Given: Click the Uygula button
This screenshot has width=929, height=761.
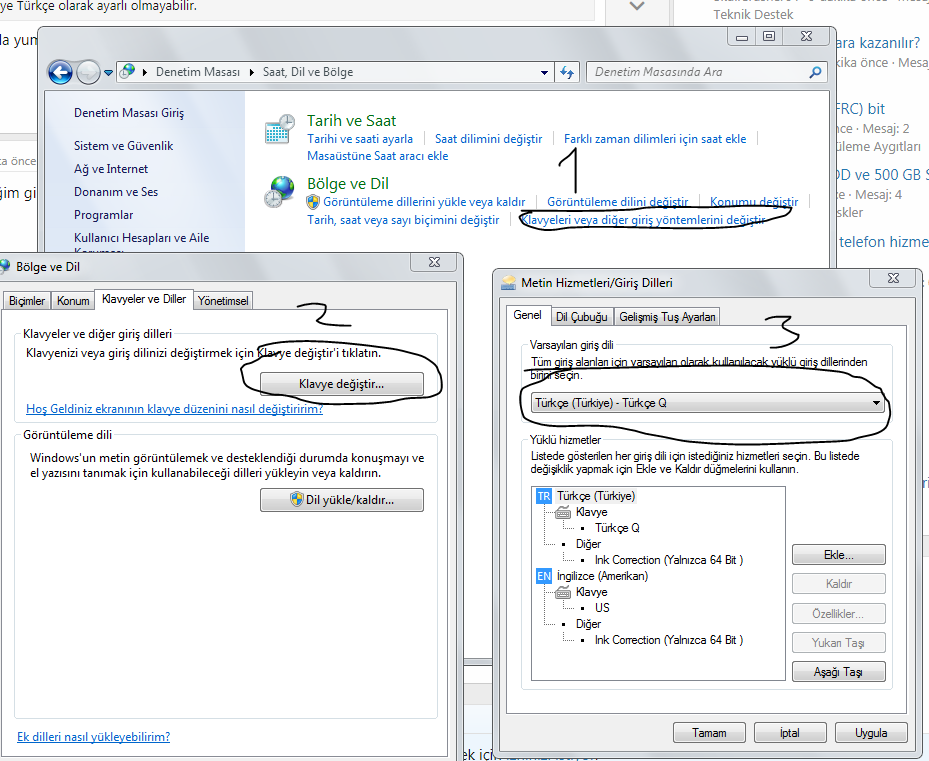Looking at the screenshot, I should click(x=871, y=733).
